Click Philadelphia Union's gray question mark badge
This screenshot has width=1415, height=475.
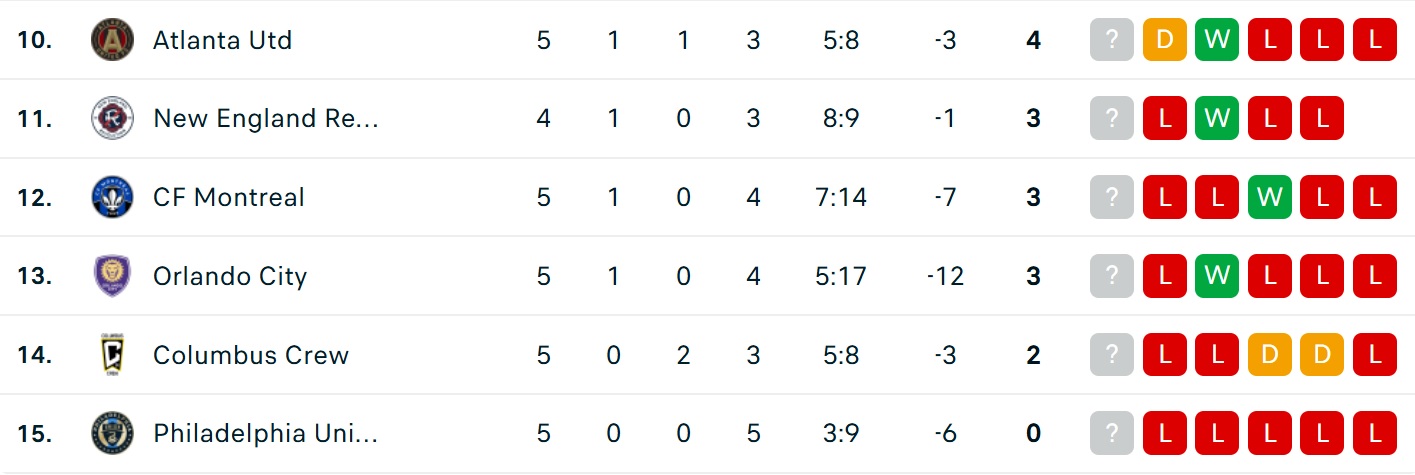(x=1112, y=433)
